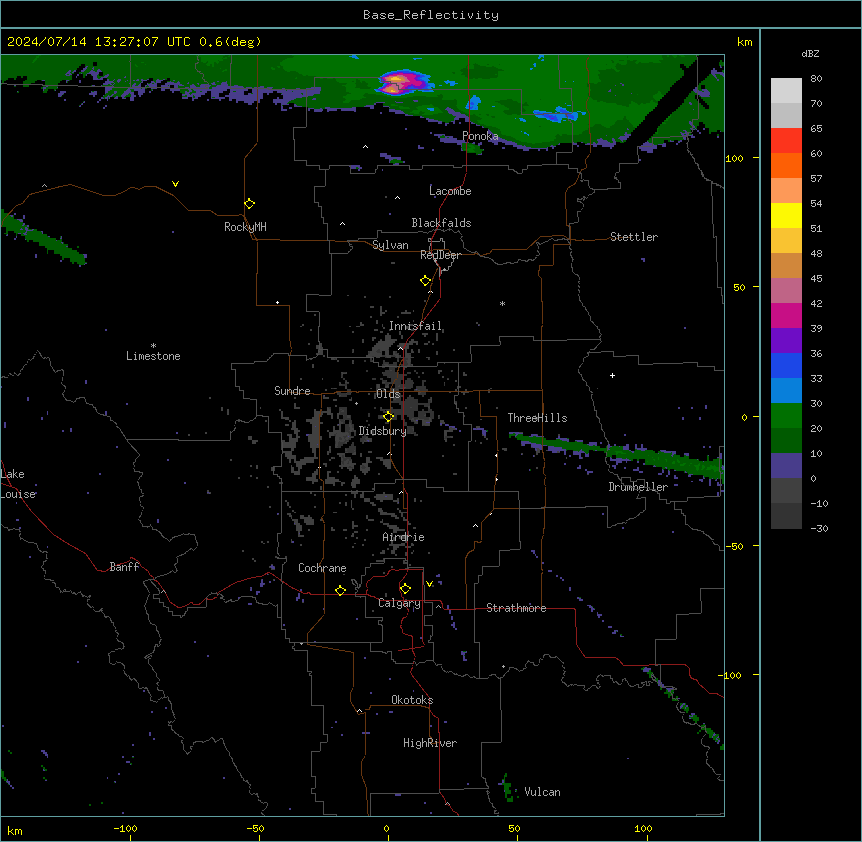Select the purple 36-39 dBZ legend swatch
Image resolution: width=862 pixels, height=842 pixels.
786,340
